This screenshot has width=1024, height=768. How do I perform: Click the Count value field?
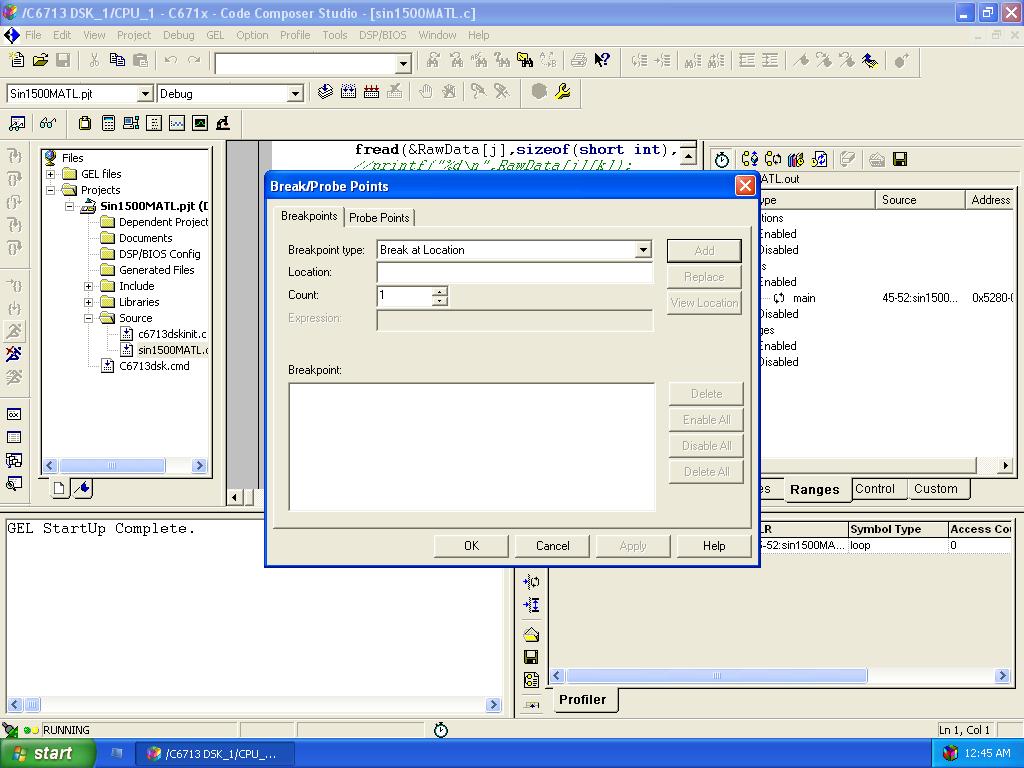tap(404, 296)
